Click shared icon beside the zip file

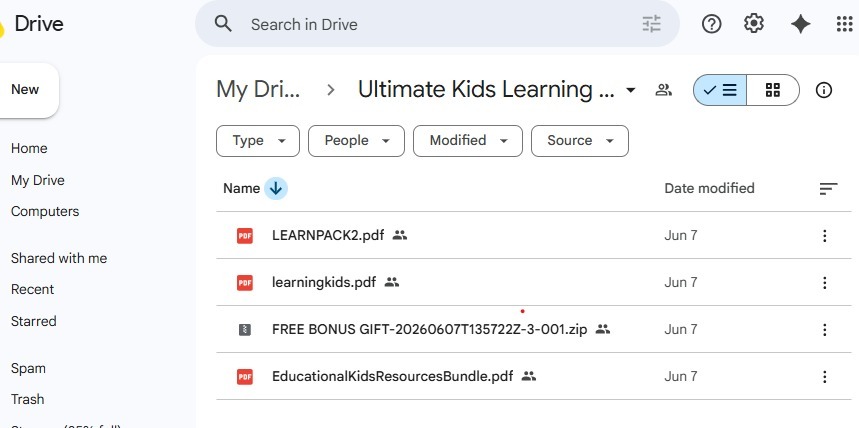[x=603, y=329]
